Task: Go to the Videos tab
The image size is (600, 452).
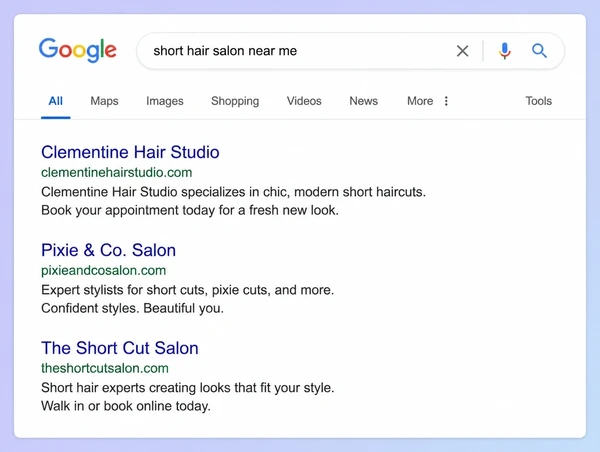Action: pyautogui.click(x=304, y=101)
